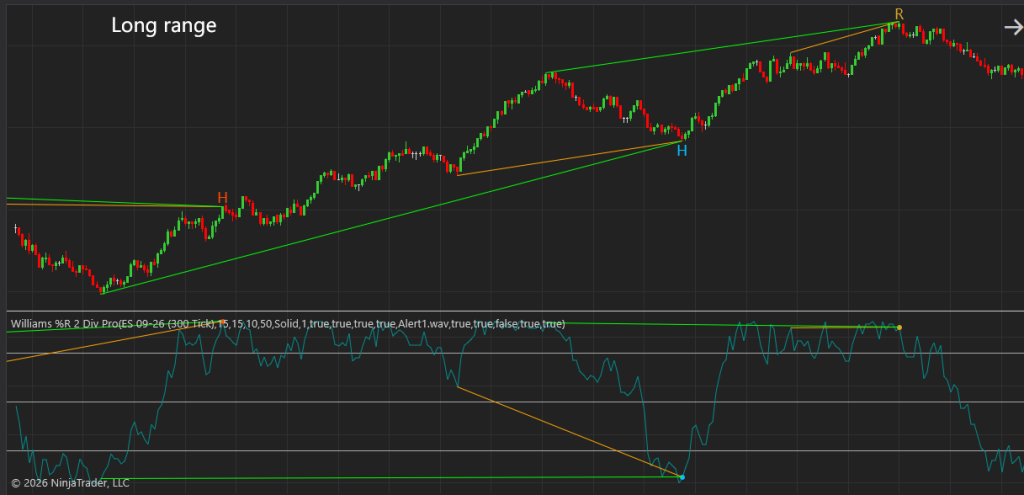Select the flat green line at indicator bottom
1024x495 pixels.
click(392, 478)
